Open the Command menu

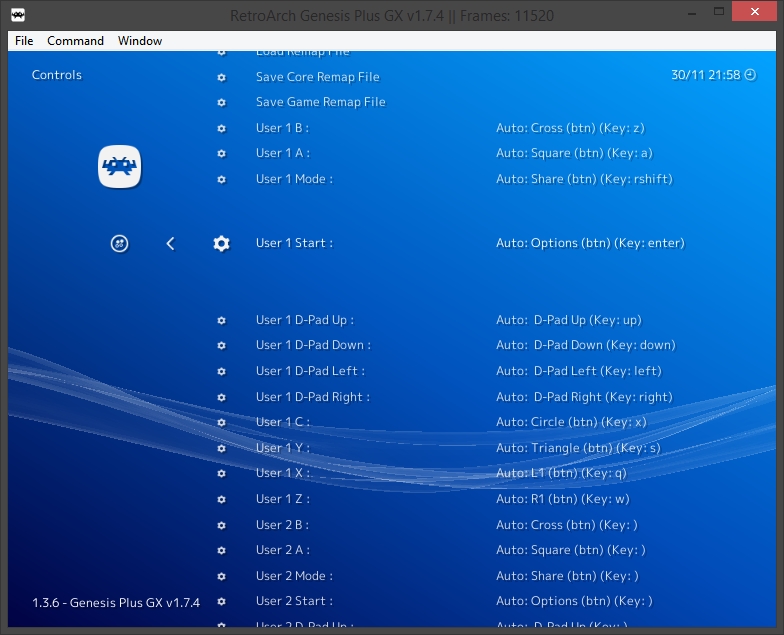coord(76,40)
